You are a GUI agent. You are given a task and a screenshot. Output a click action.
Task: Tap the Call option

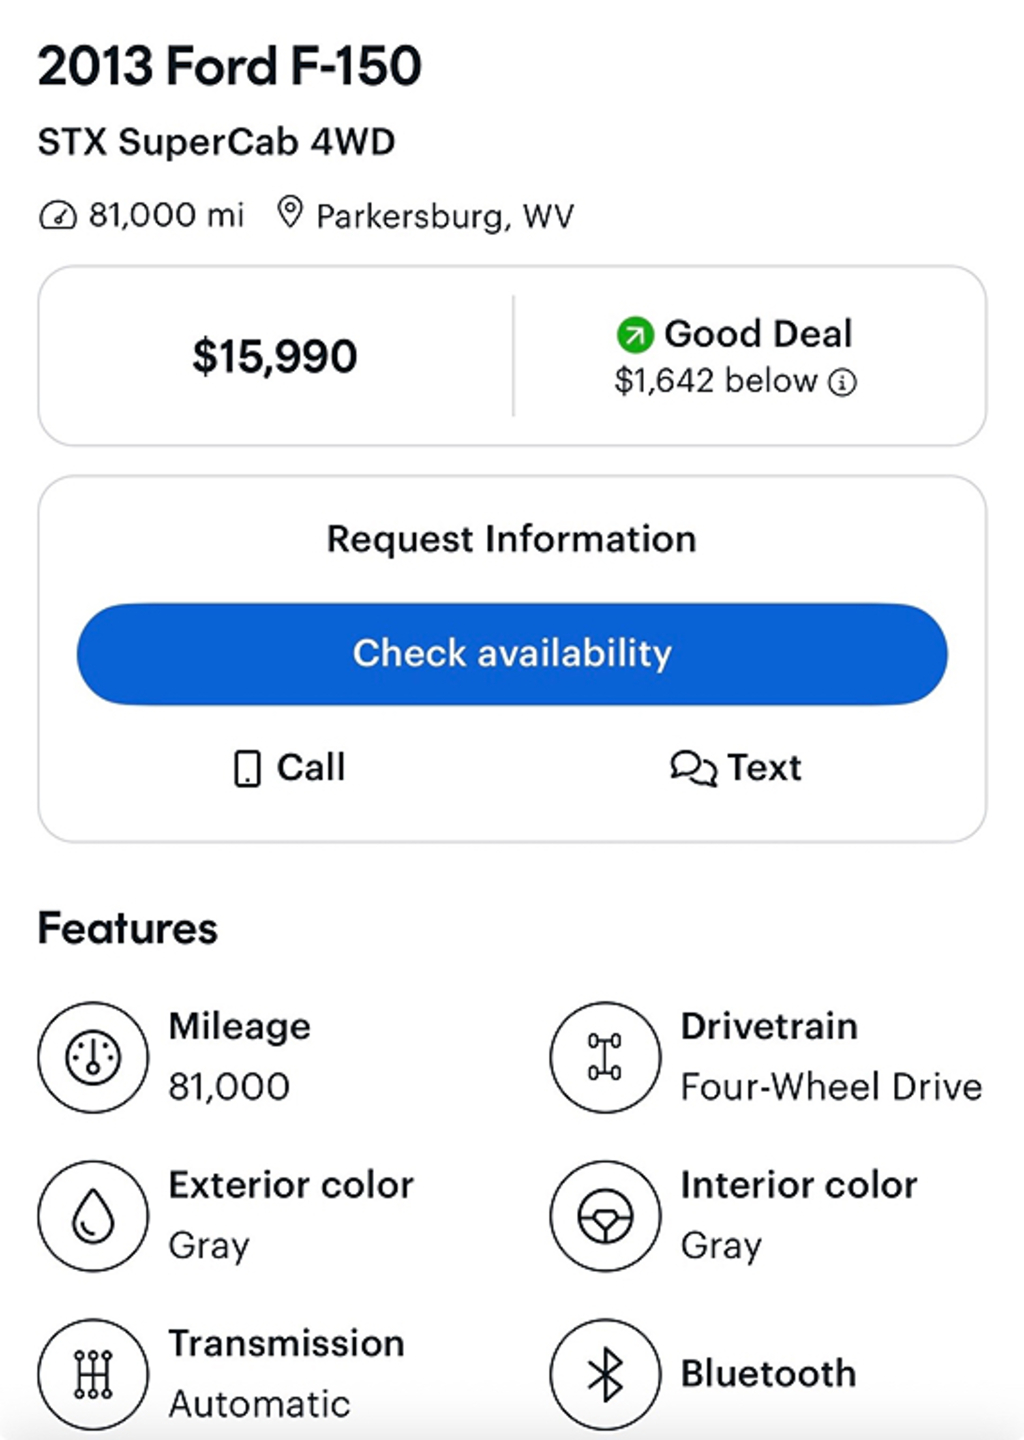pyautogui.click(x=289, y=768)
